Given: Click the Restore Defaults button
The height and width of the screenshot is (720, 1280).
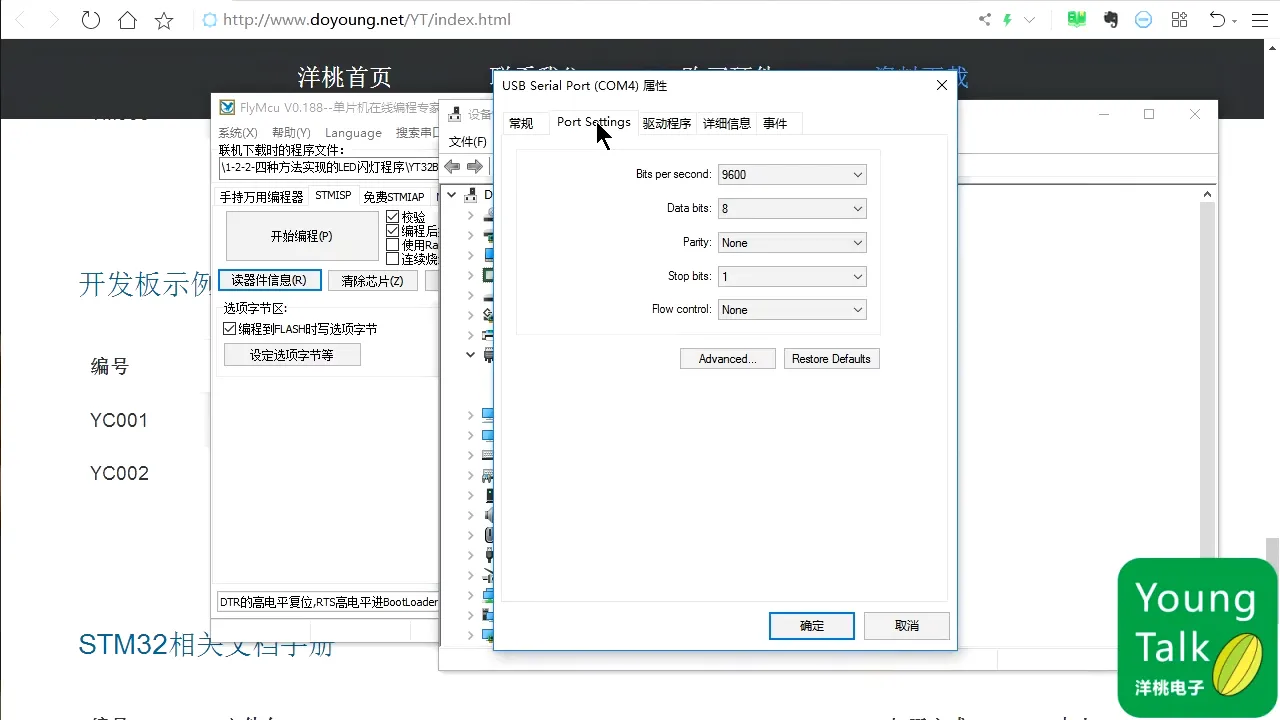Looking at the screenshot, I should pos(831,358).
